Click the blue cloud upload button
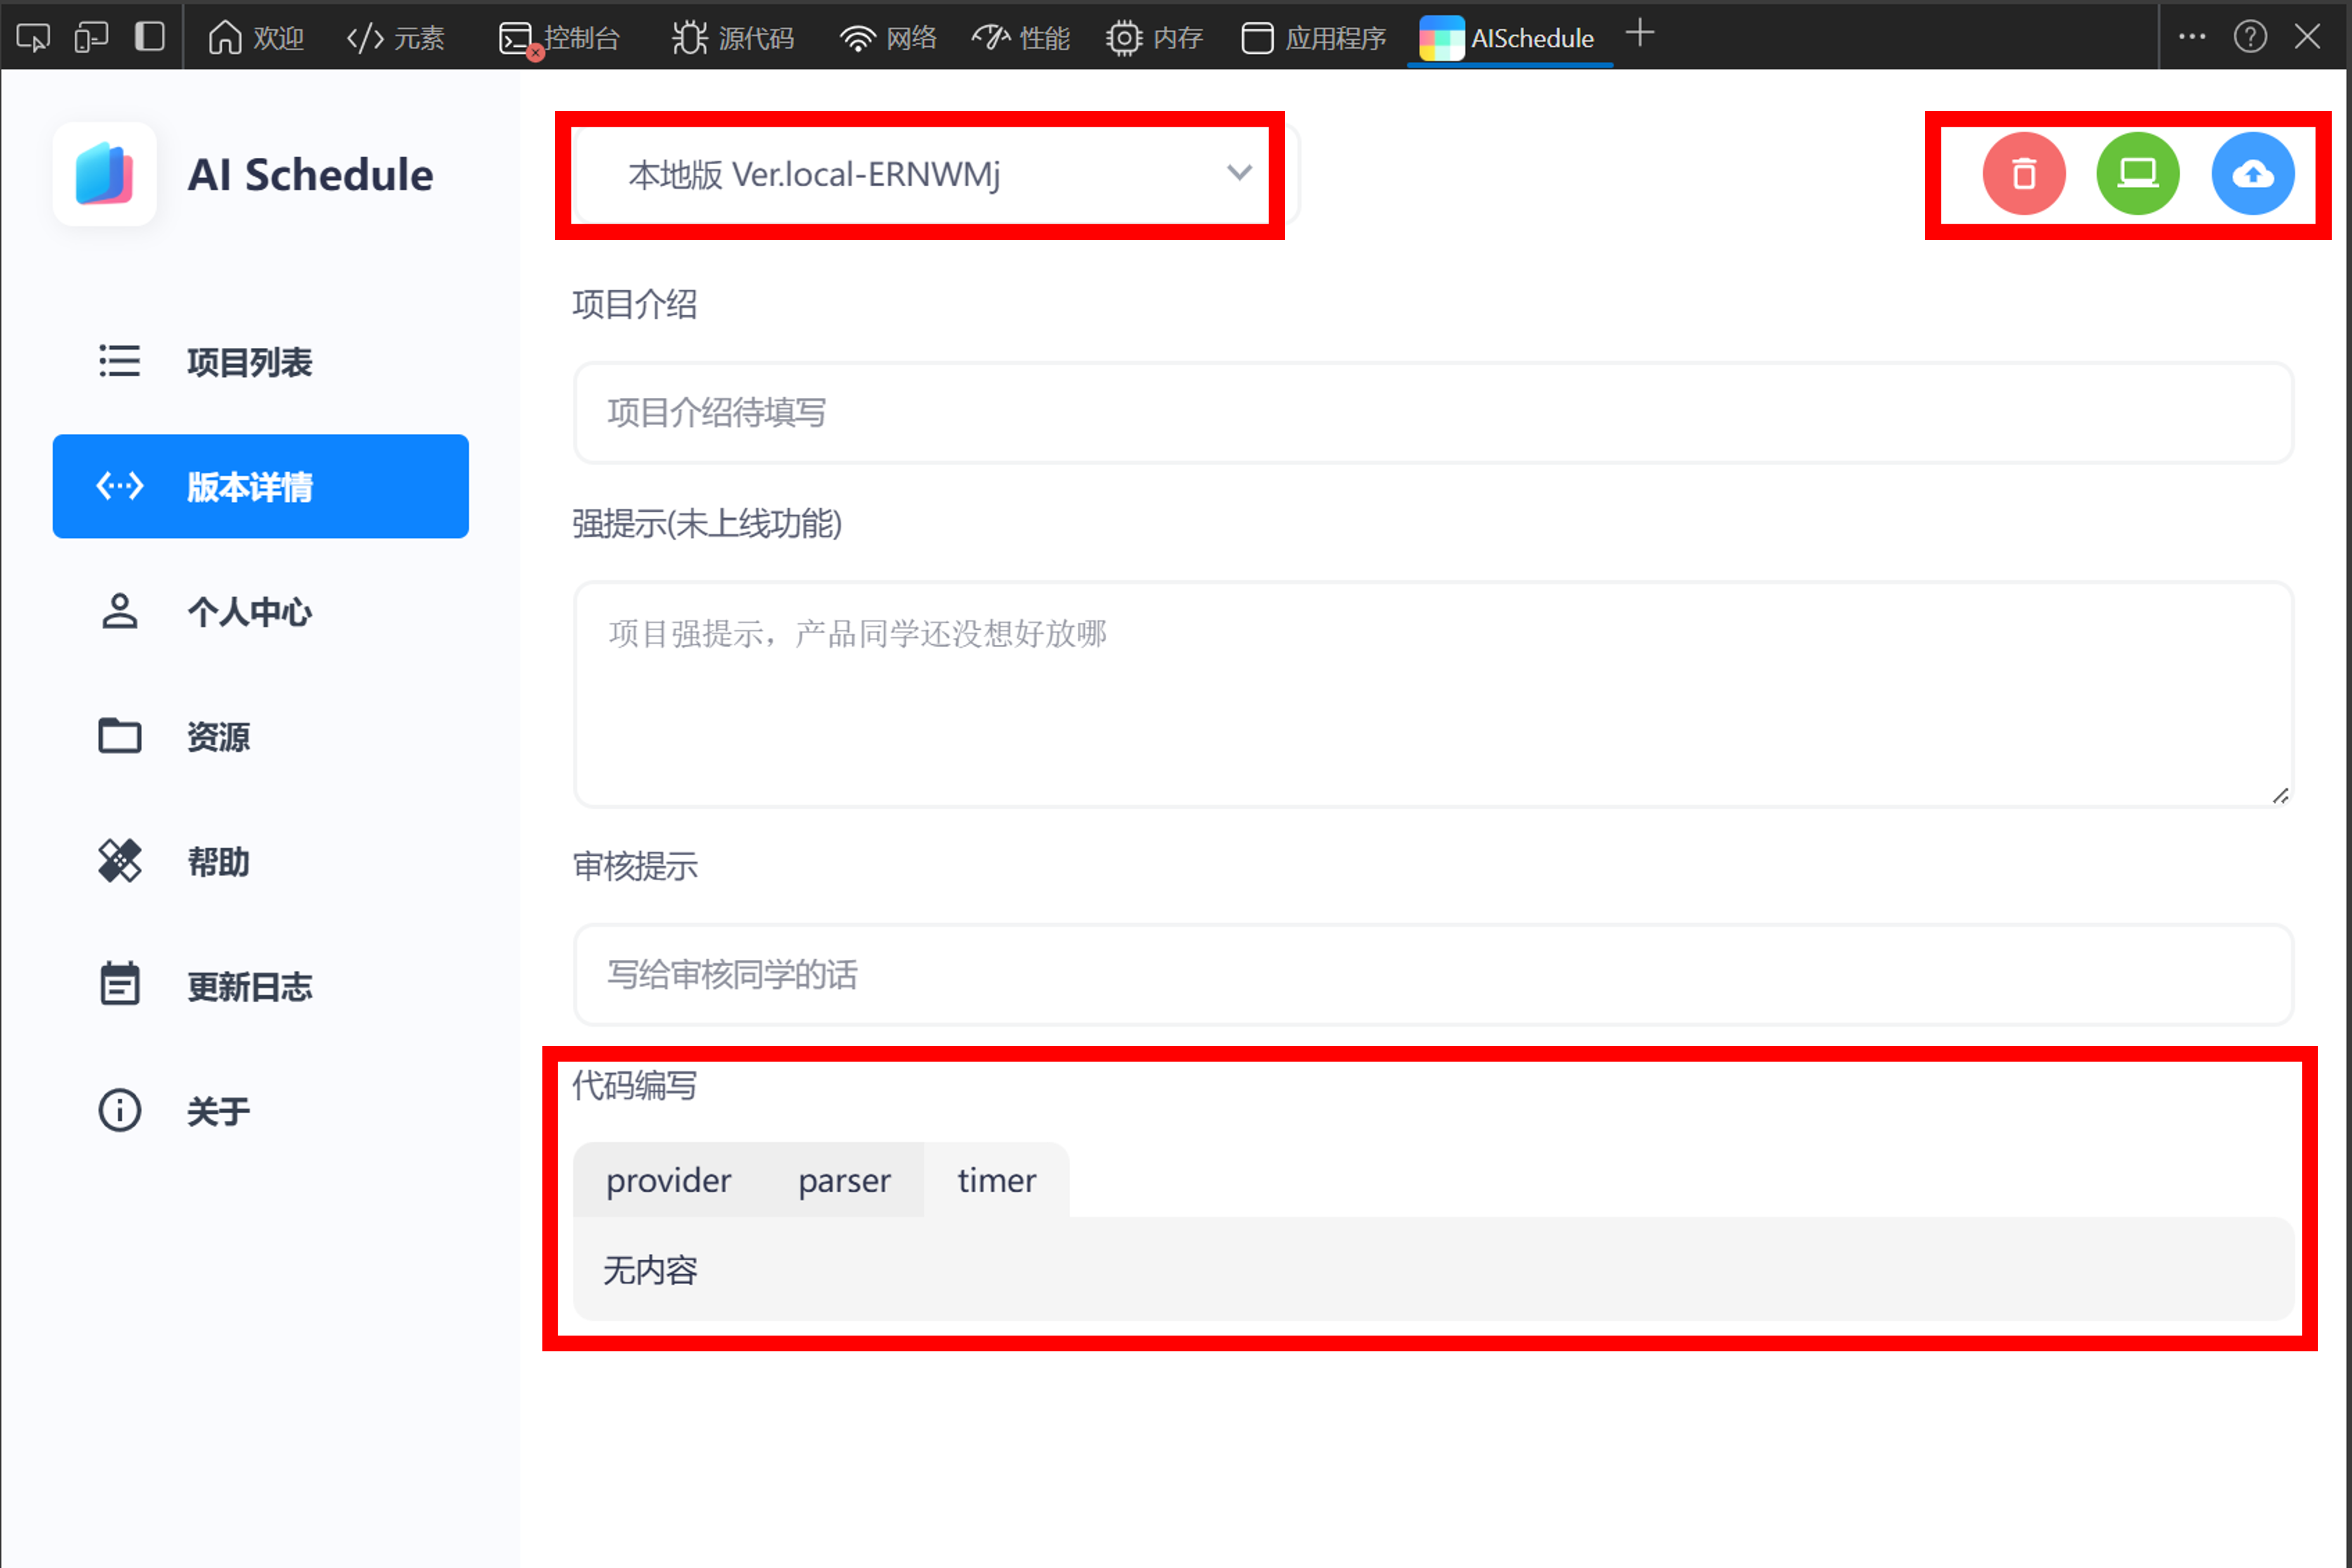Image resolution: width=2352 pixels, height=1568 pixels. (2252, 174)
